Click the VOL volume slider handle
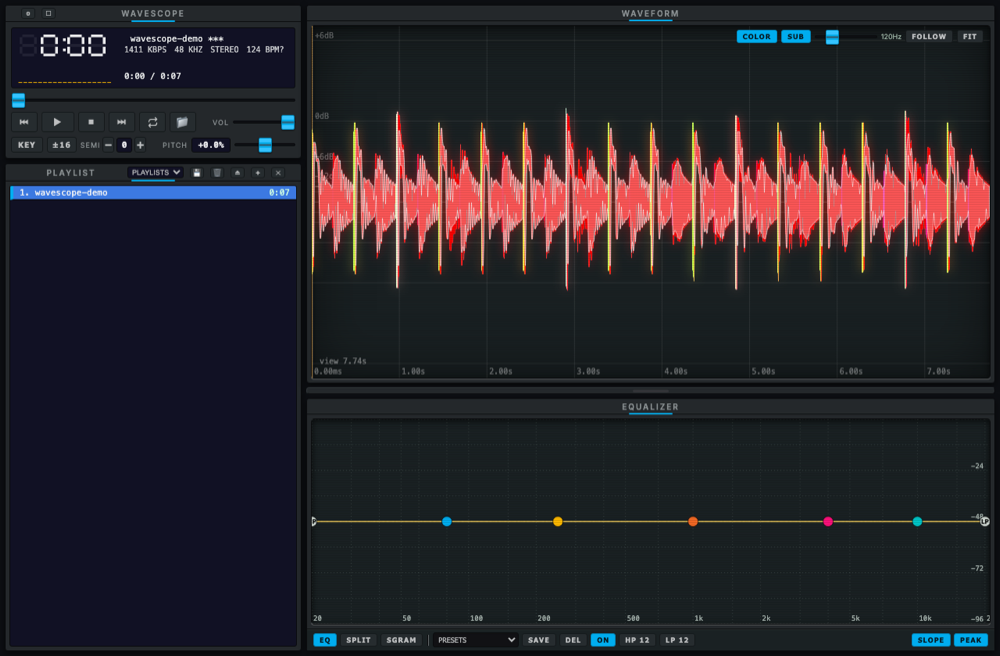Screen dimensions: 1000x656 pos(288,122)
